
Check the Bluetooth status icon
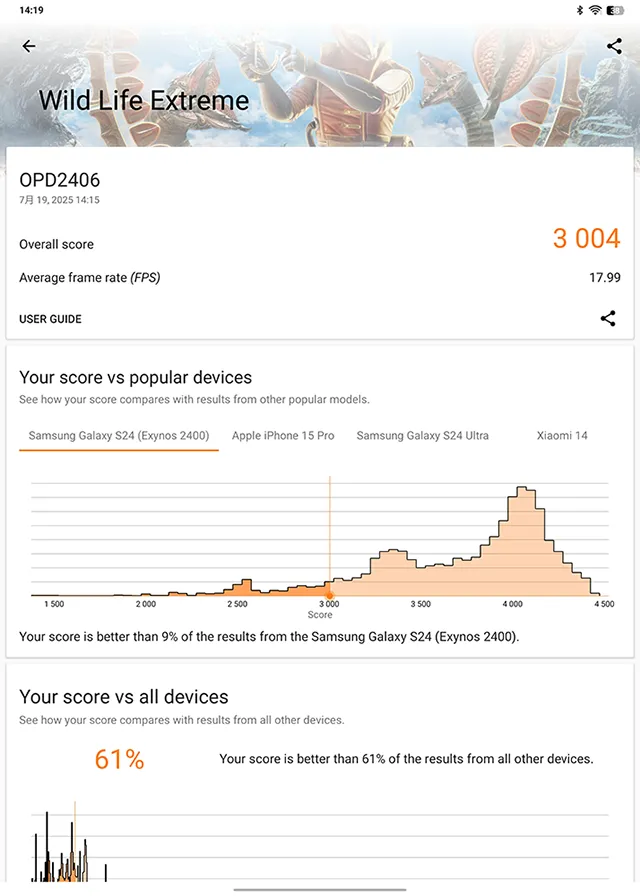point(579,10)
